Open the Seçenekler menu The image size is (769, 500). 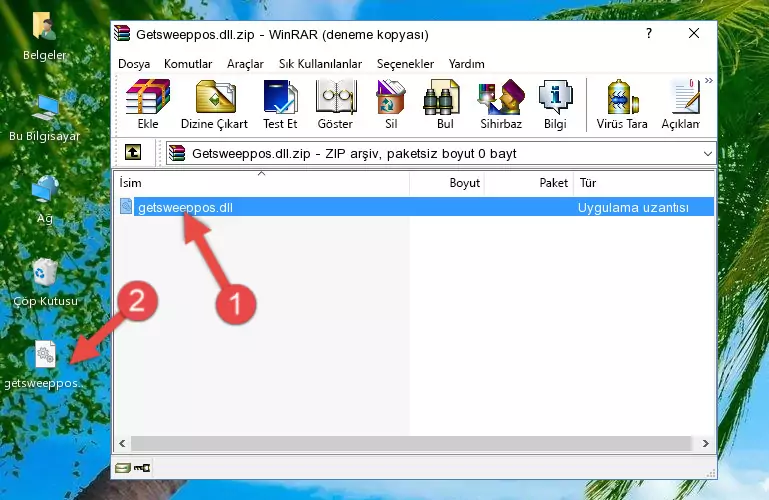405,64
